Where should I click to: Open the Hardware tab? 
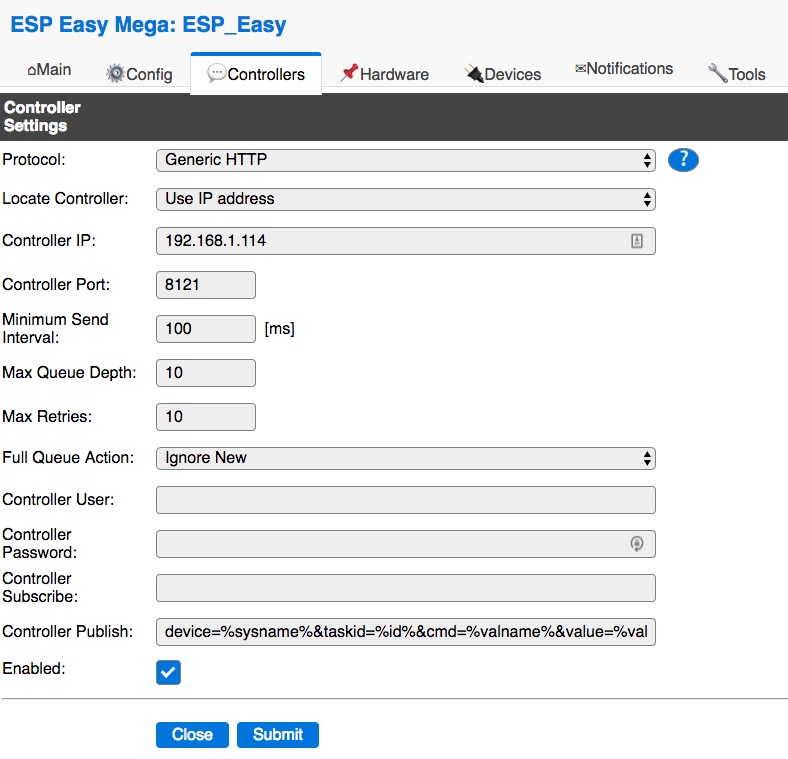[384, 74]
